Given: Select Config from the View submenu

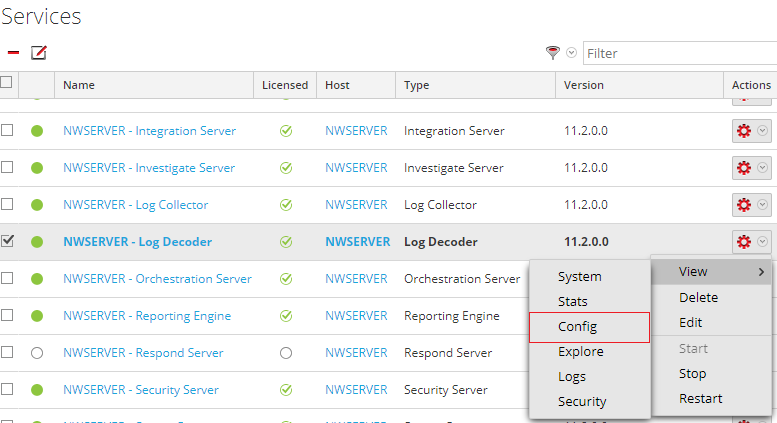Looking at the screenshot, I should click(578, 327).
